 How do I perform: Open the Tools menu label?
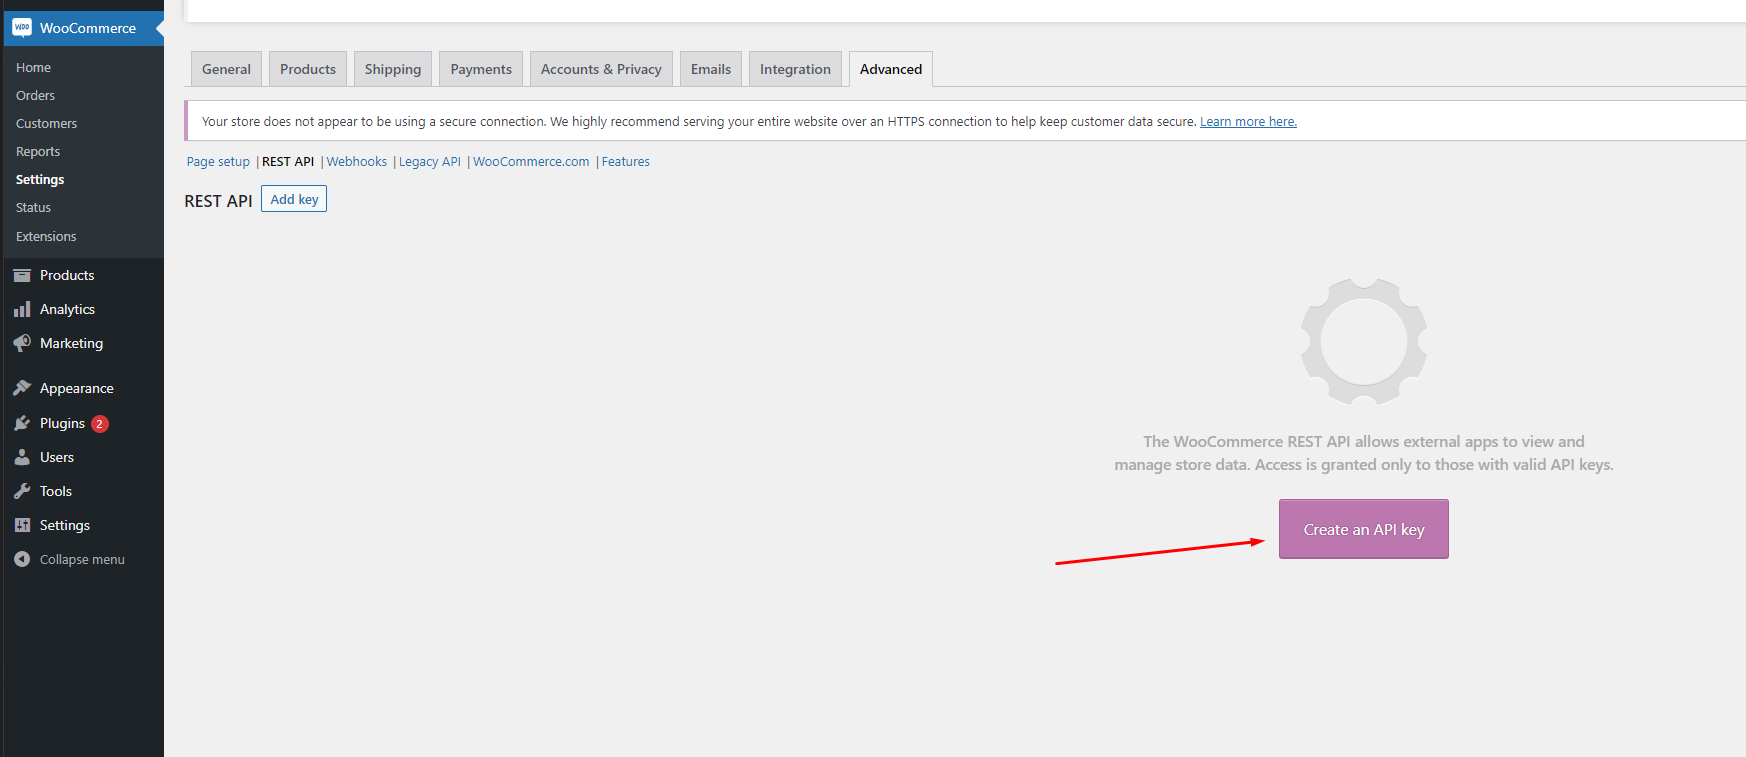coord(56,491)
